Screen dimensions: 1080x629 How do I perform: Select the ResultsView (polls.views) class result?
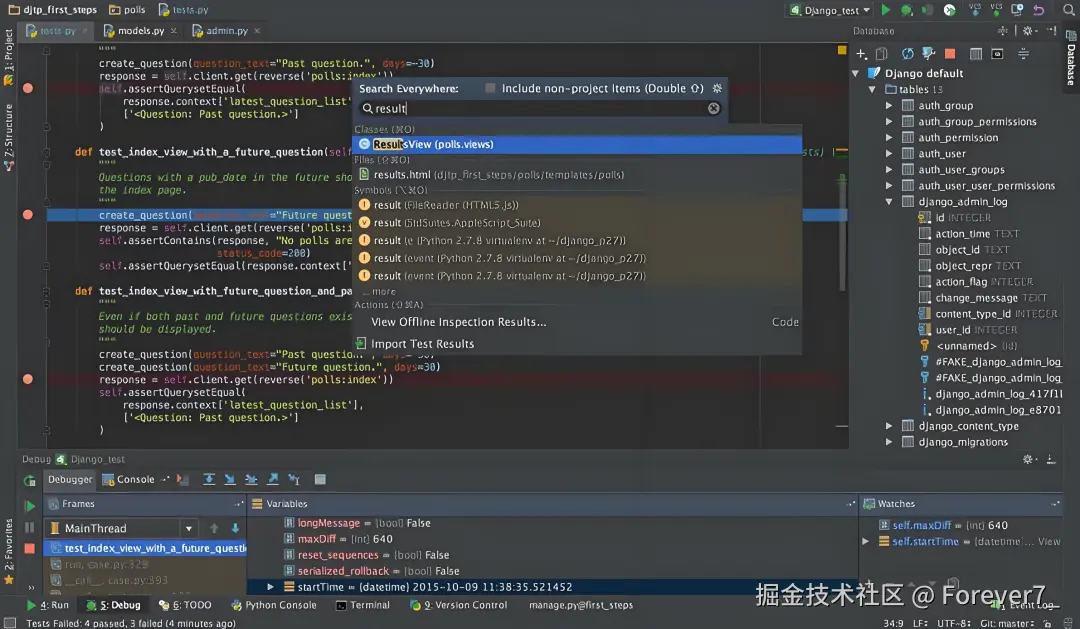[x=577, y=144]
